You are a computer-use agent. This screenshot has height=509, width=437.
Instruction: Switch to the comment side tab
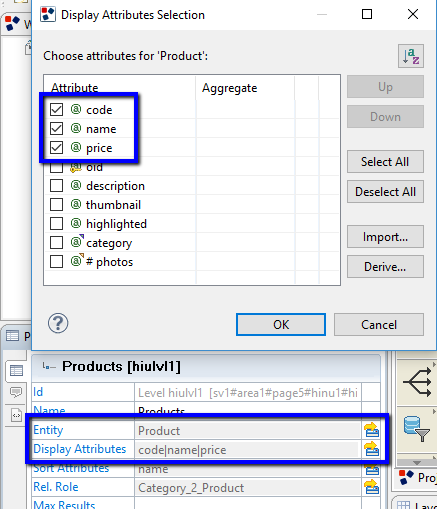point(16,392)
